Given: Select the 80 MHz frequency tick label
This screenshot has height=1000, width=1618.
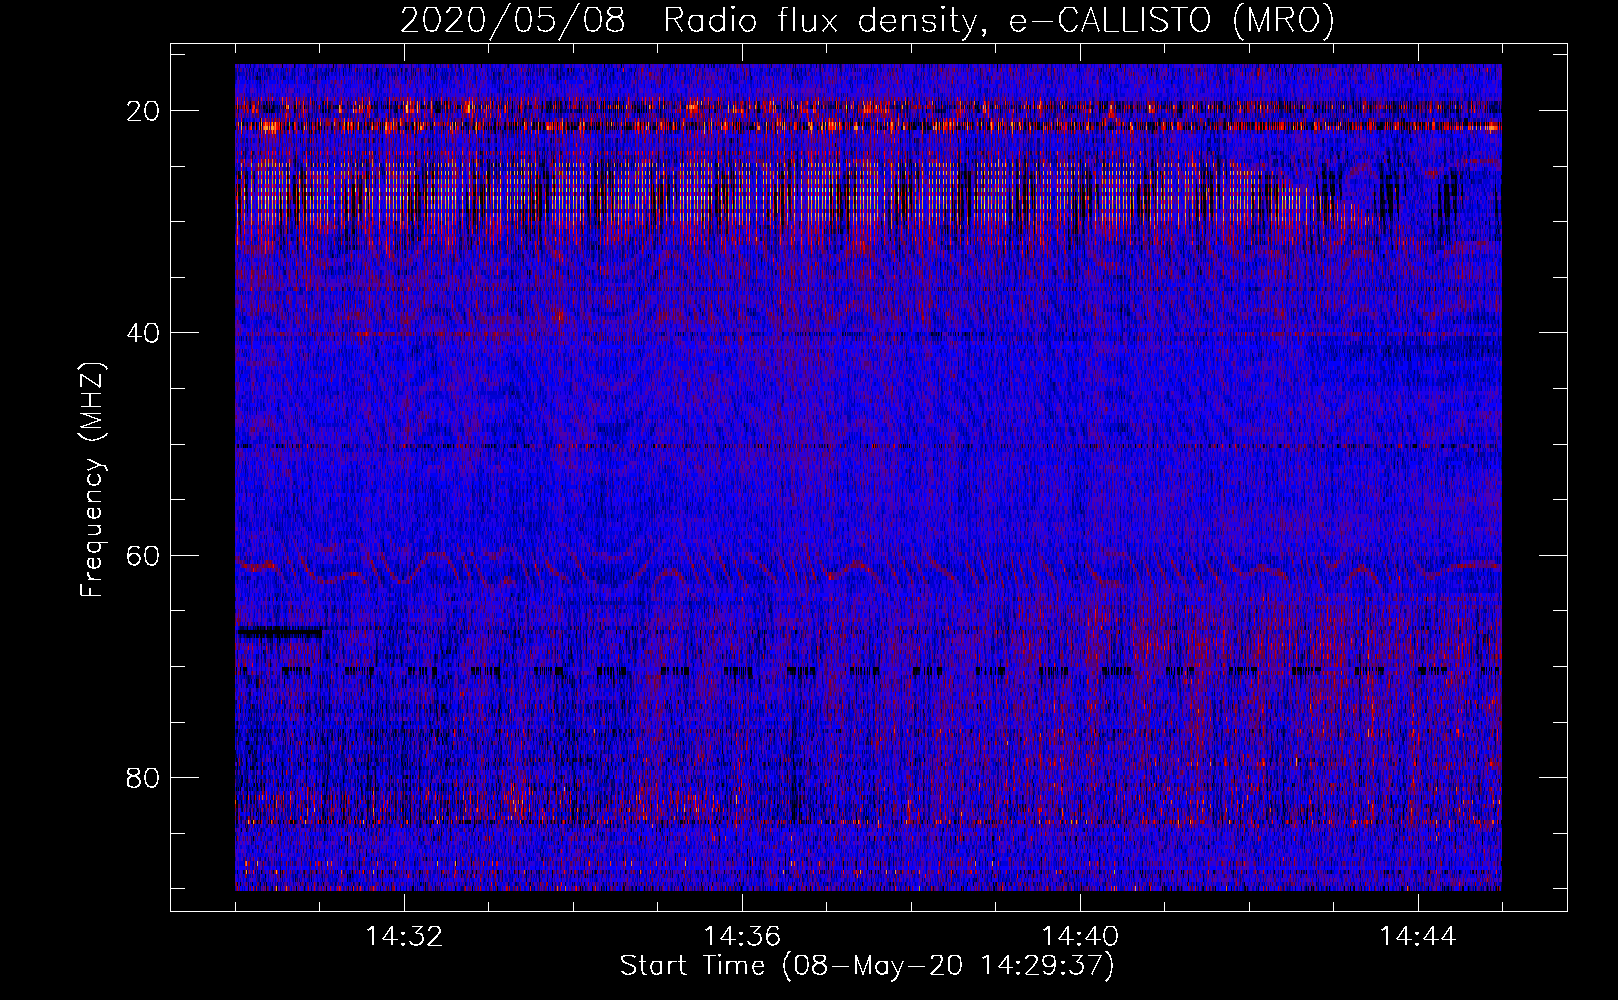Looking at the screenshot, I should [144, 777].
